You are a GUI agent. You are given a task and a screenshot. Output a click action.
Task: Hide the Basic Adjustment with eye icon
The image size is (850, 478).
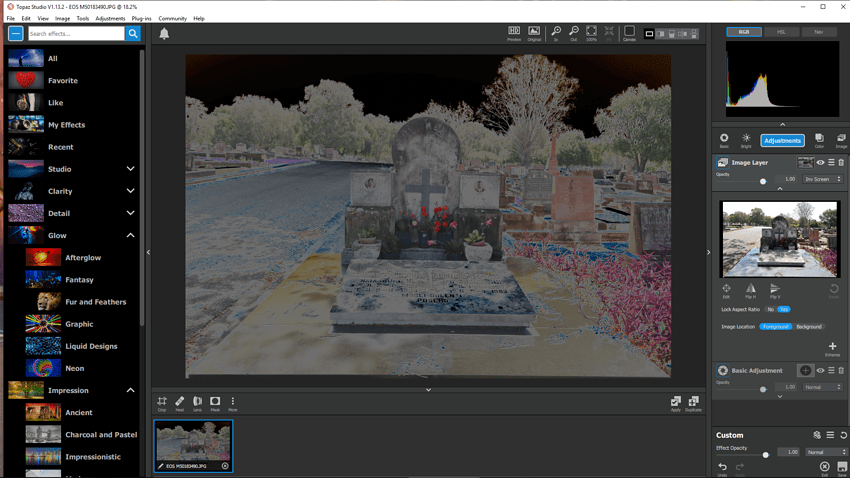821,370
